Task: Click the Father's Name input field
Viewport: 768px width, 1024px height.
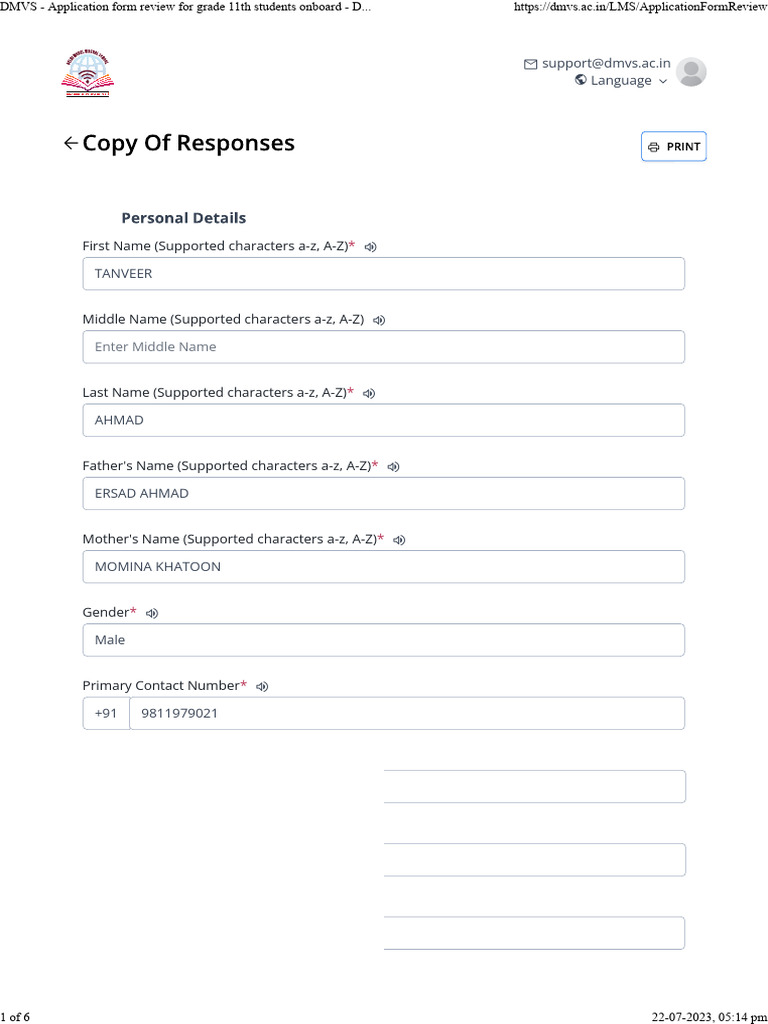Action: [x=384, y=493]
